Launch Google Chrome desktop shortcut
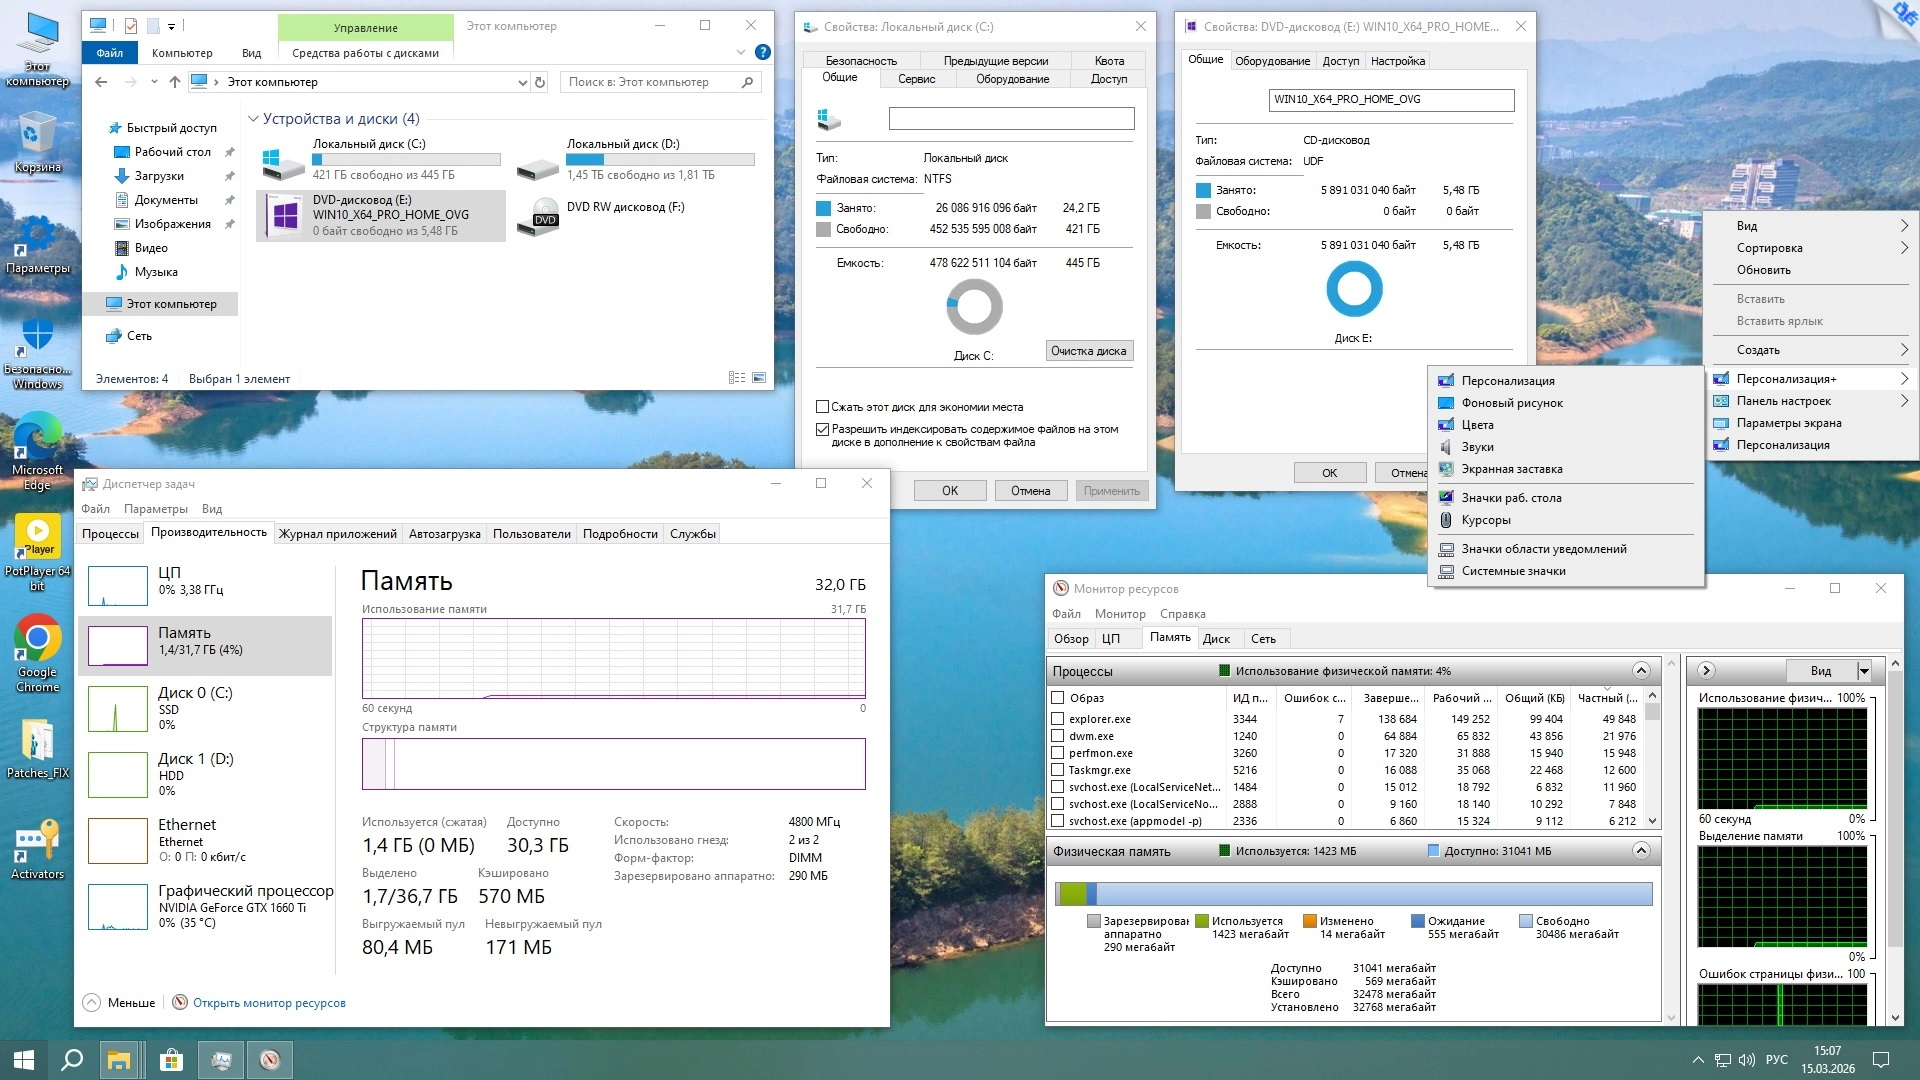Viewport: 1920px width, 1080px height. 37,640
